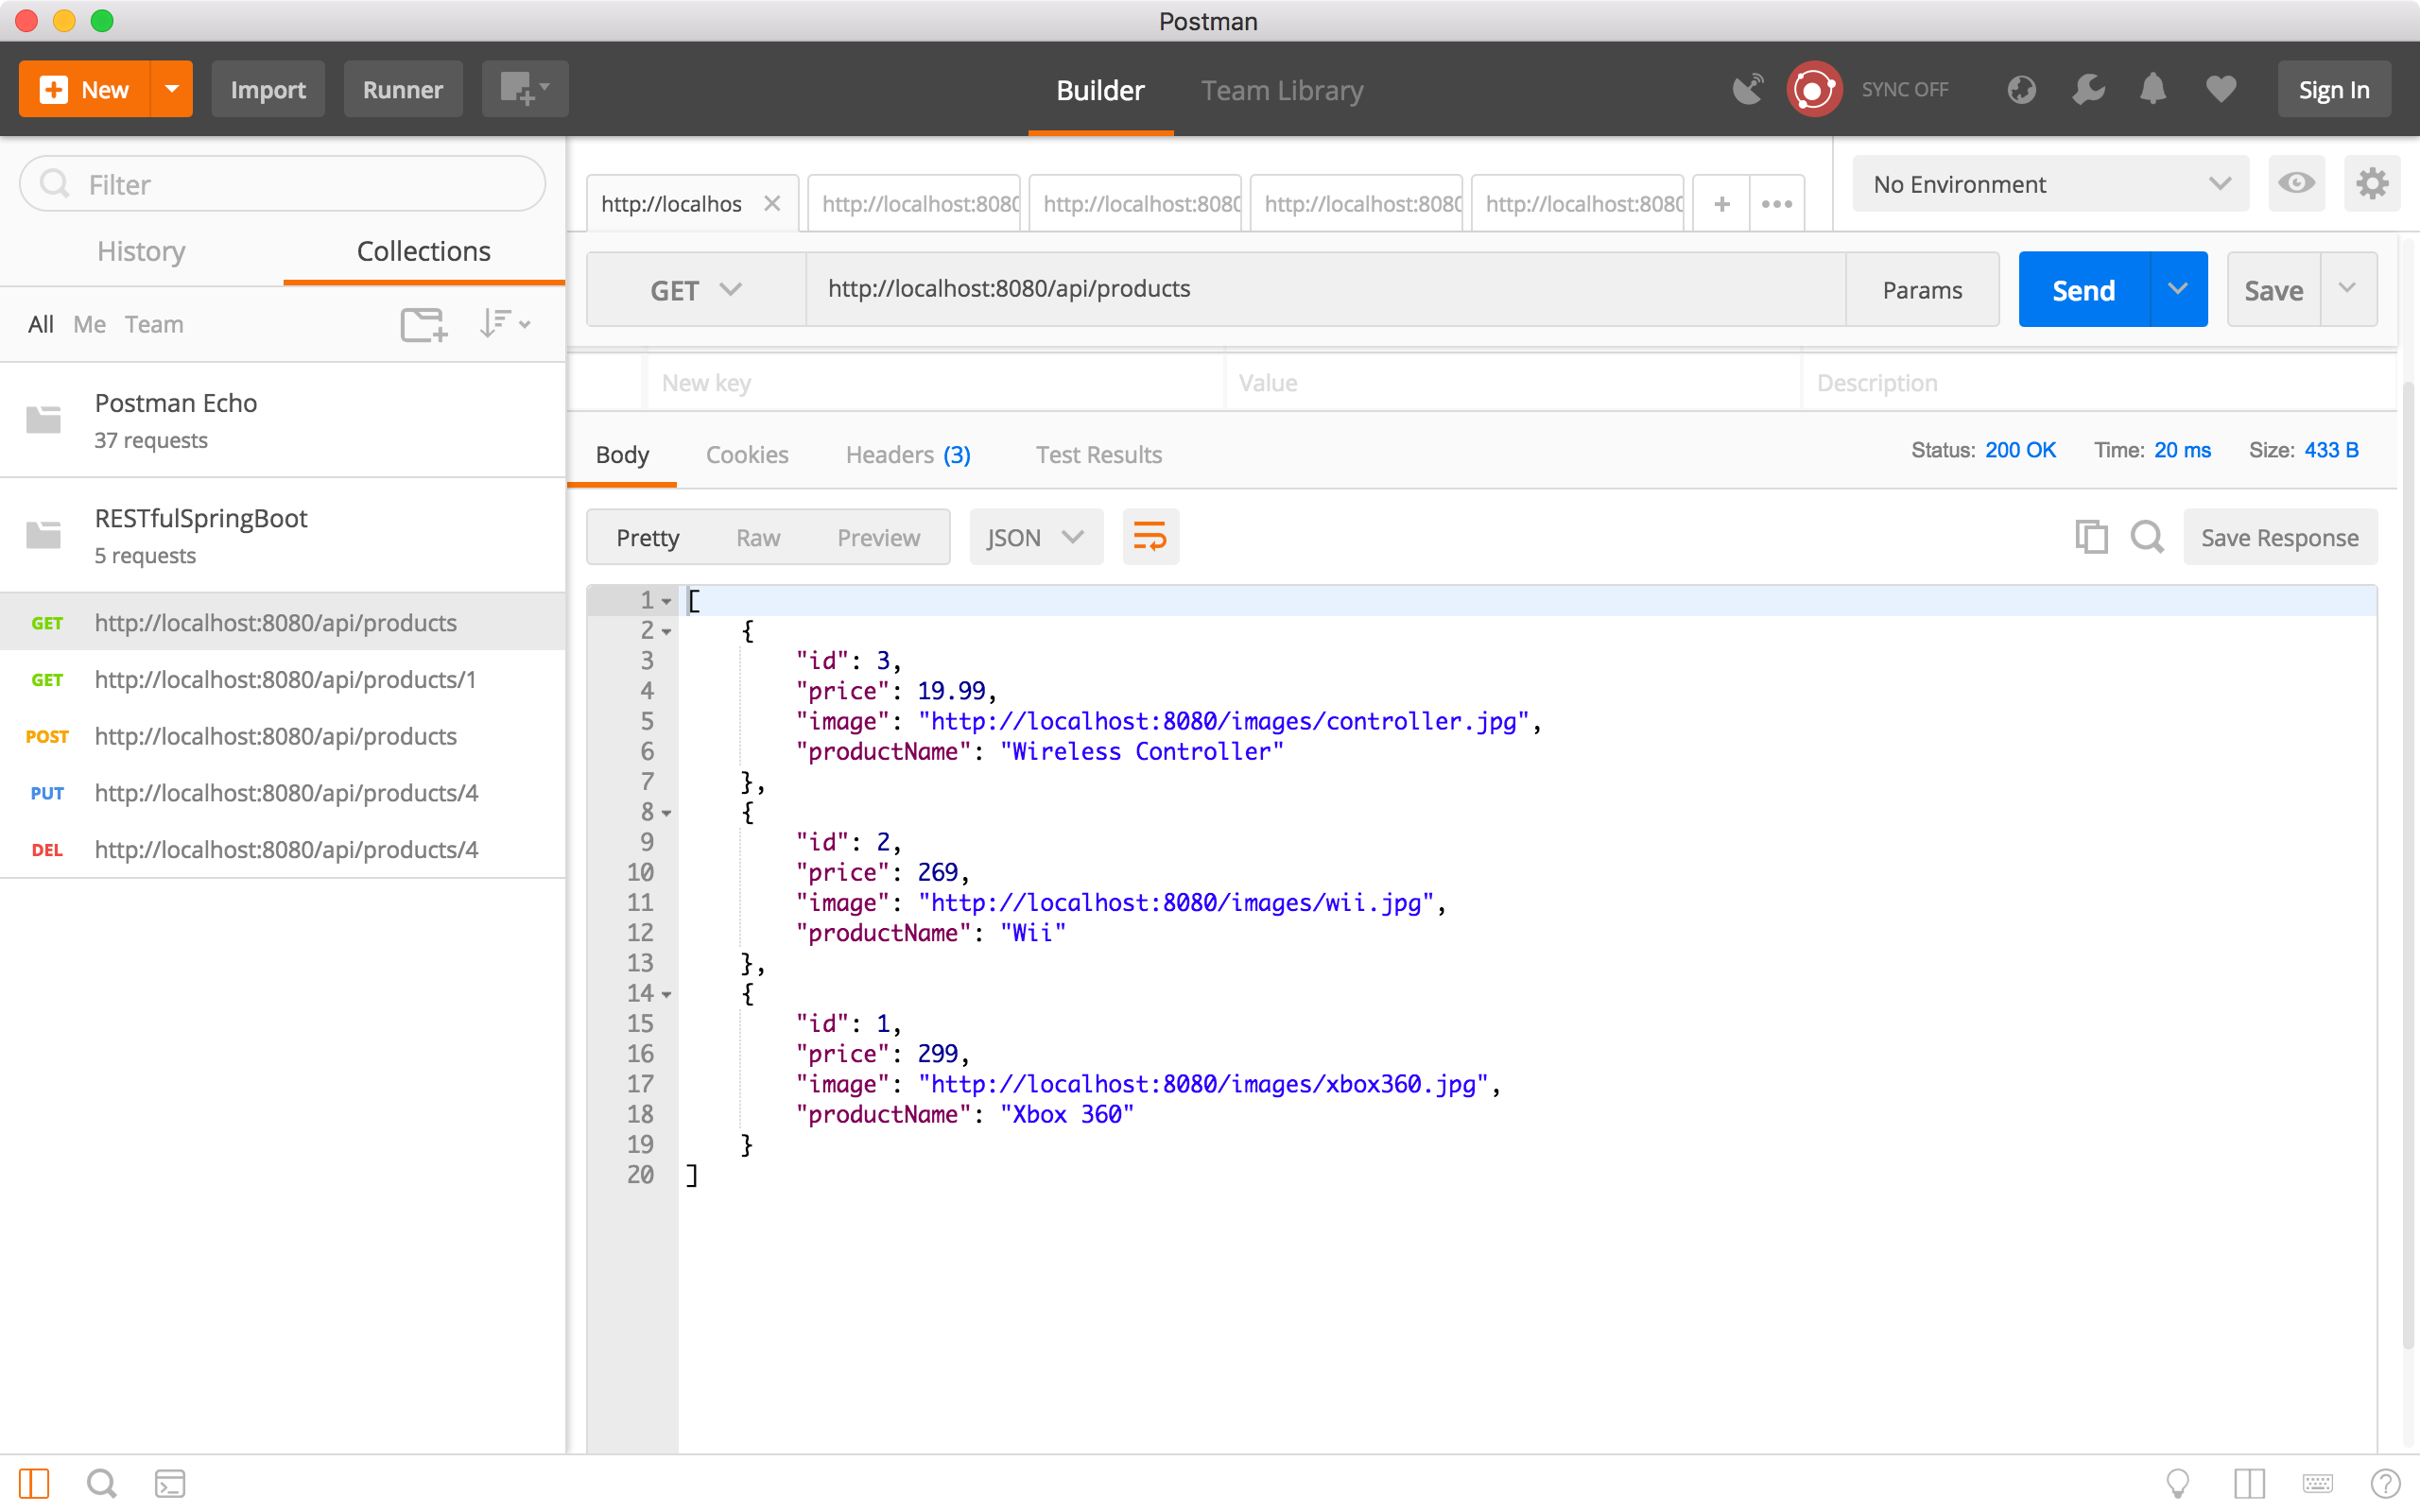Collapse the JSON object at line 8

coord(667,813)
